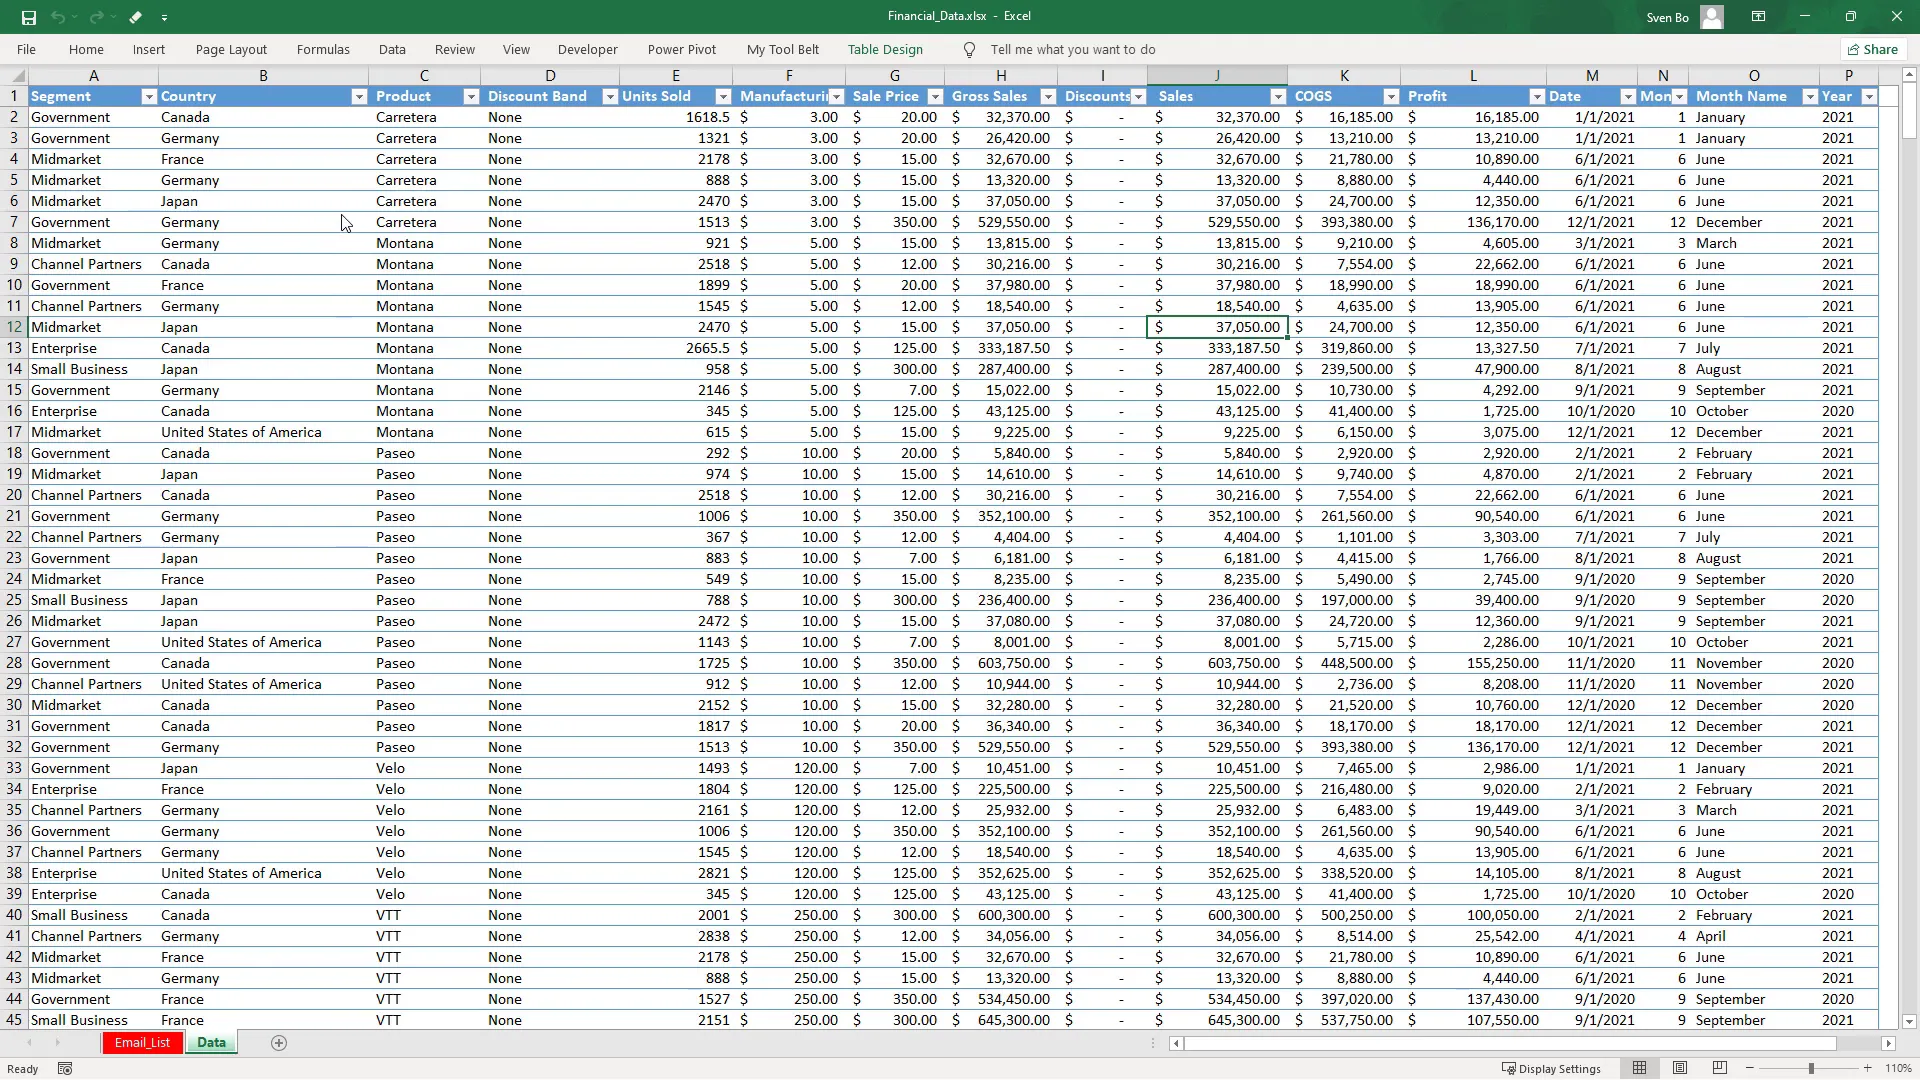Viewport: 1920px width, 1080px height.
Task: Select the cell containing 'United States of America' in row 17
Action: tap(263, 432)
